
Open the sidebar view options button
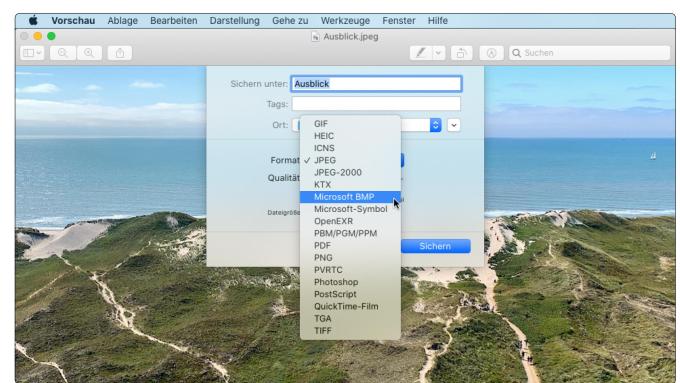point(32,53)
